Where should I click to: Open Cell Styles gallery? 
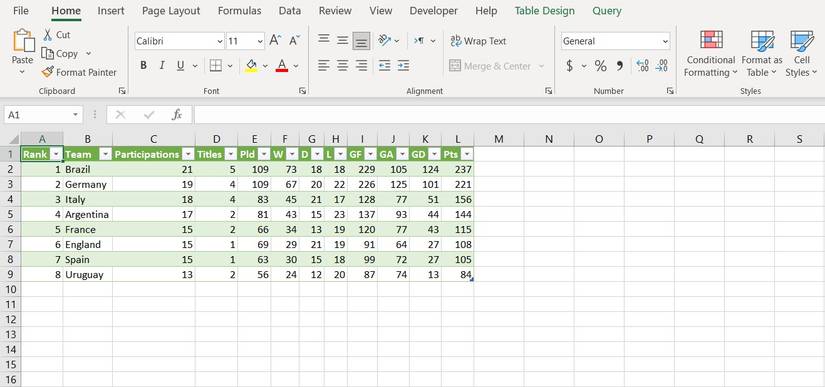(802, 54)
